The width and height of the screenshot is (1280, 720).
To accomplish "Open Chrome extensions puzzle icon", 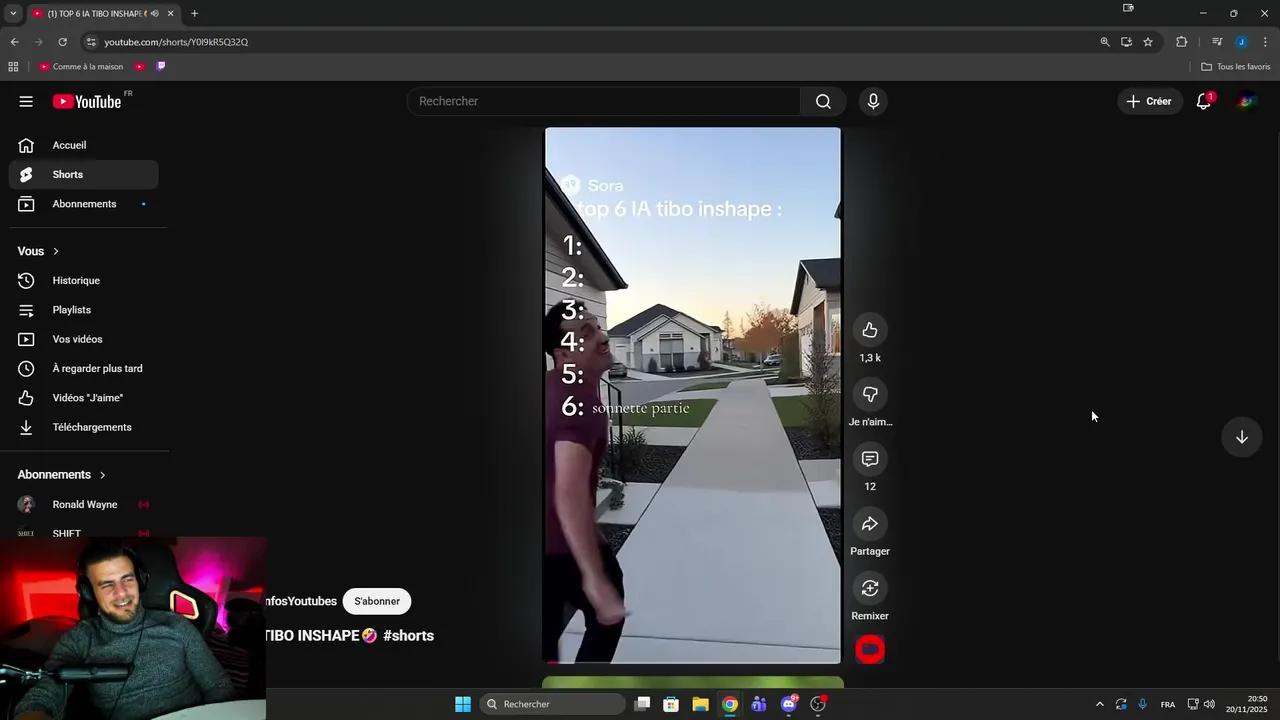I will [x=1181, y=42].
